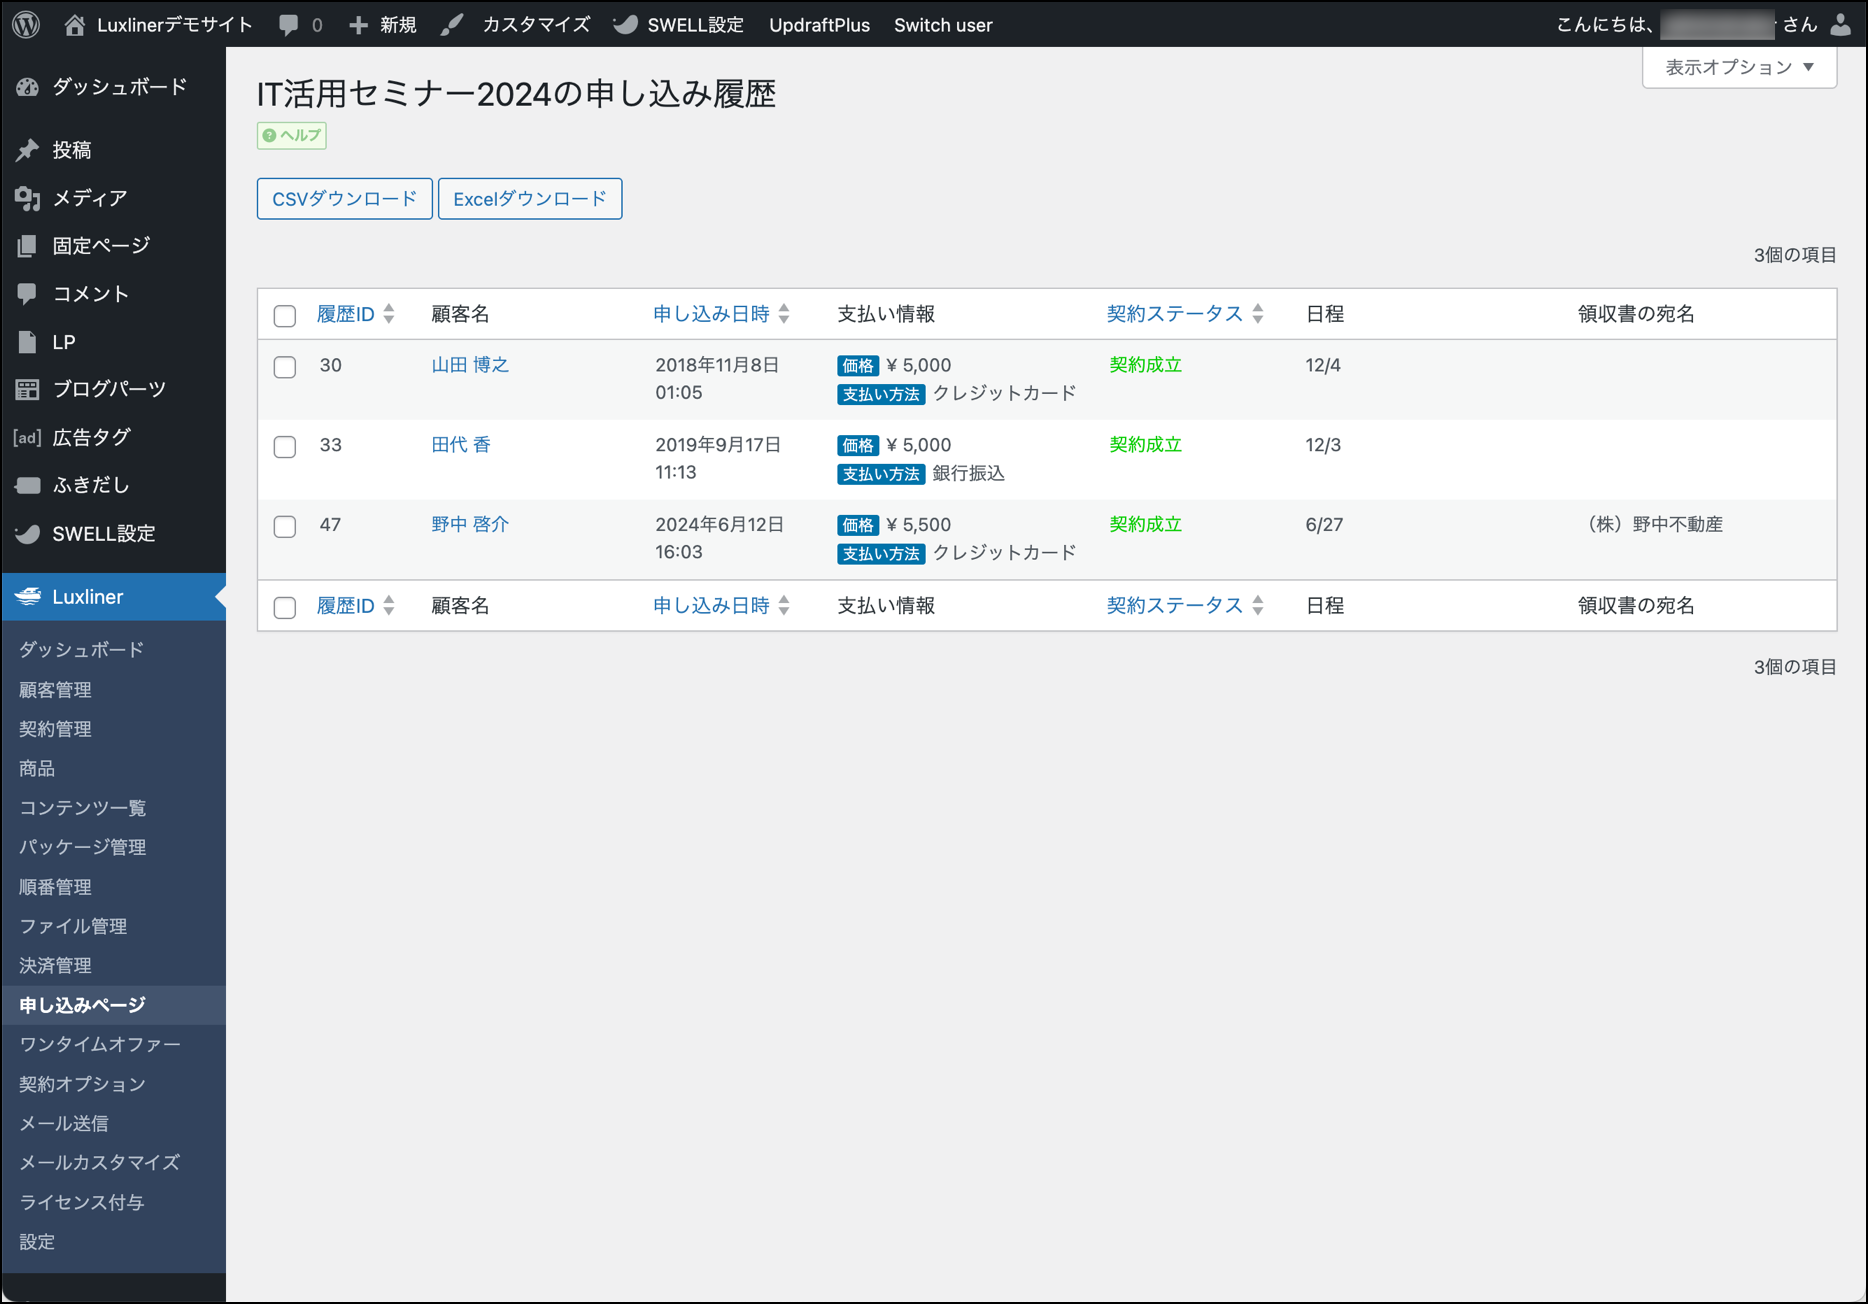Click the WordPress logo icon

[x=26, y=25]
